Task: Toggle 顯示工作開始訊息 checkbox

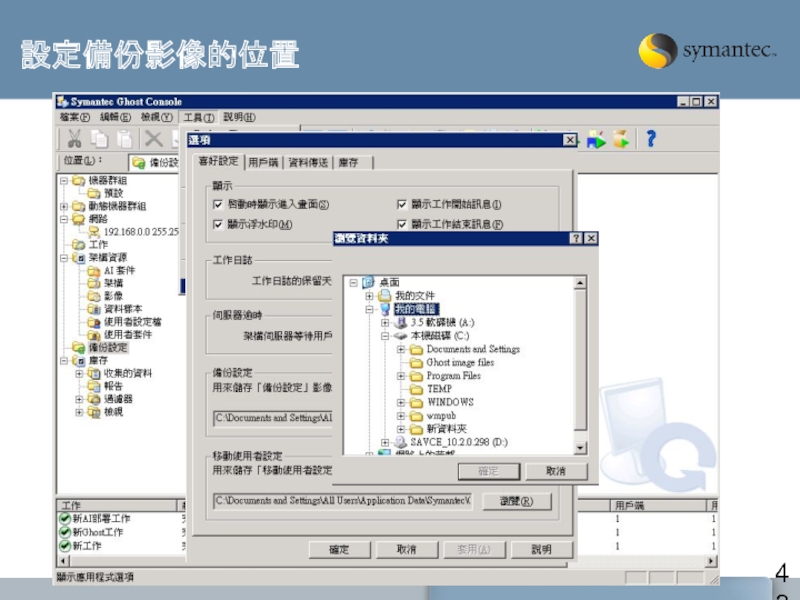Action: click(402, 205)
